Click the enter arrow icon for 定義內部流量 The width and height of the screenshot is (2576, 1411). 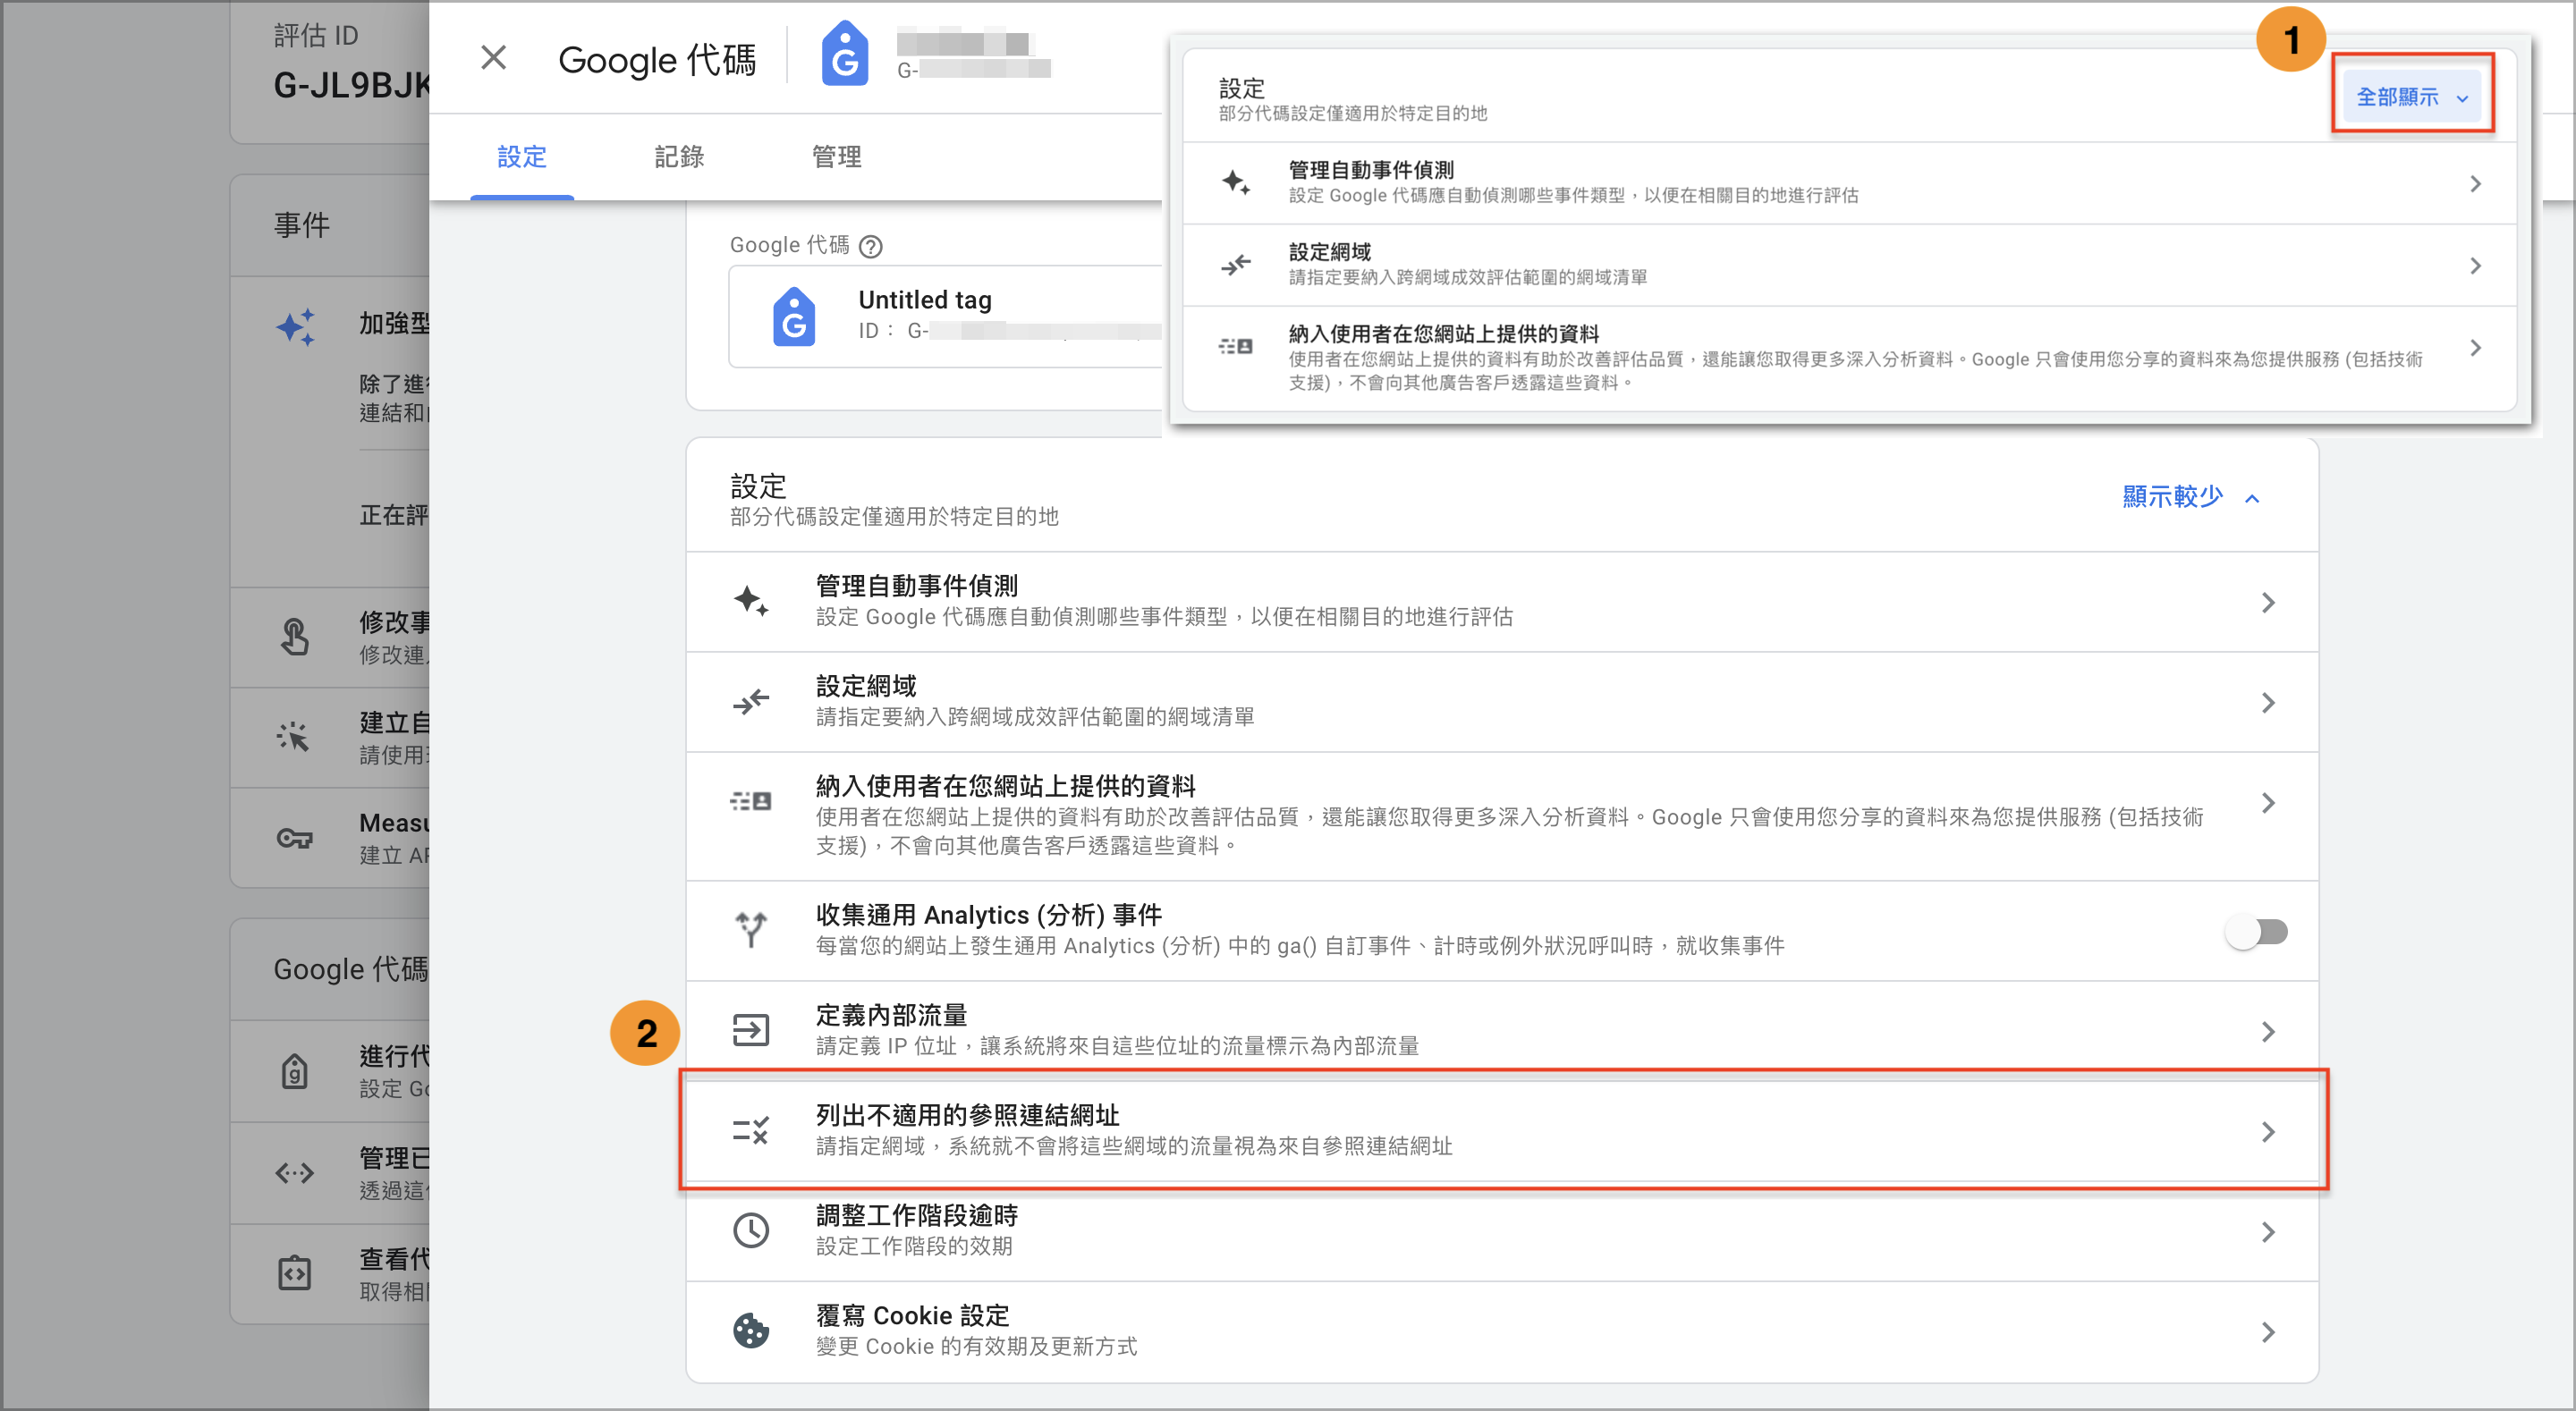(x=751, y=1030)
